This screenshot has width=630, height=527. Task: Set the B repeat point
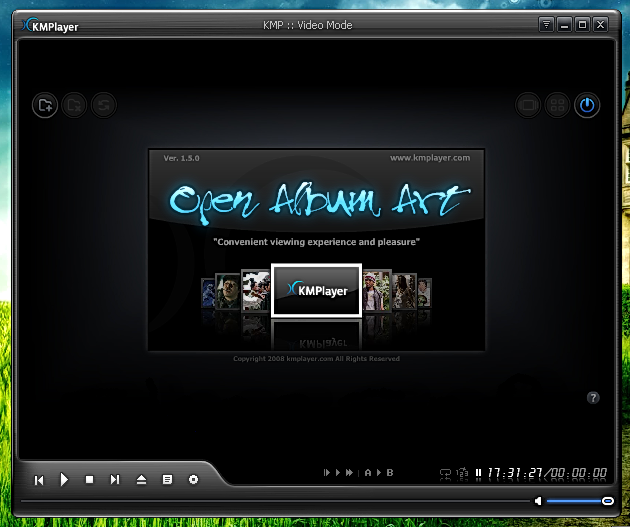point(390,473)
